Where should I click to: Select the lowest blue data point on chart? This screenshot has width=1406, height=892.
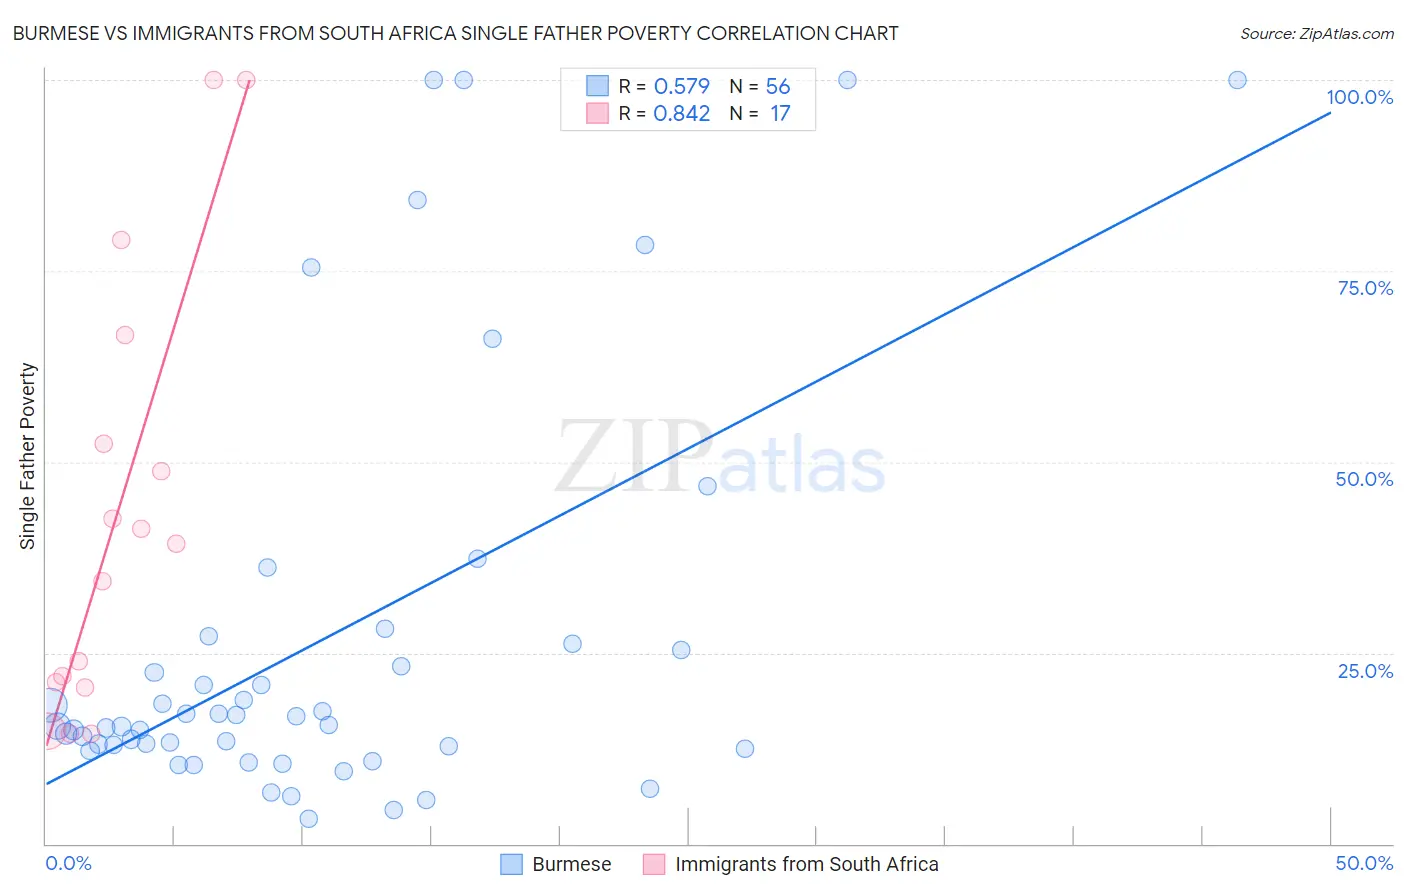tap(309, 819)
